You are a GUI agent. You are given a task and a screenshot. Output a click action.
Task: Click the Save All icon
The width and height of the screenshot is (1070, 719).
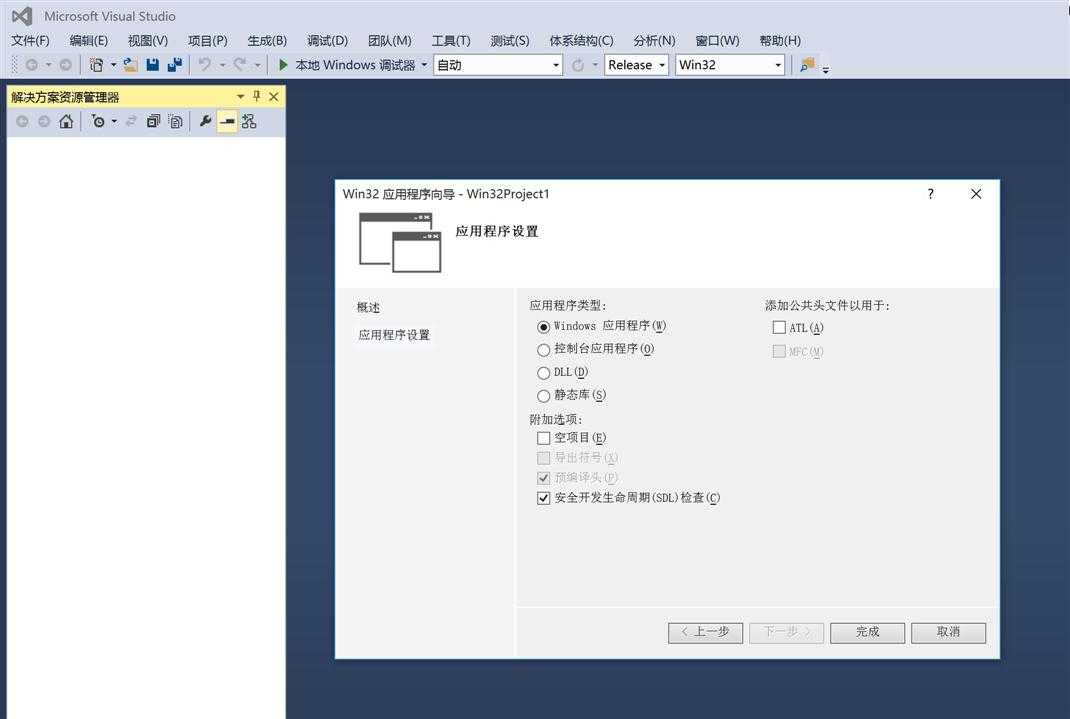pos(175,65)
